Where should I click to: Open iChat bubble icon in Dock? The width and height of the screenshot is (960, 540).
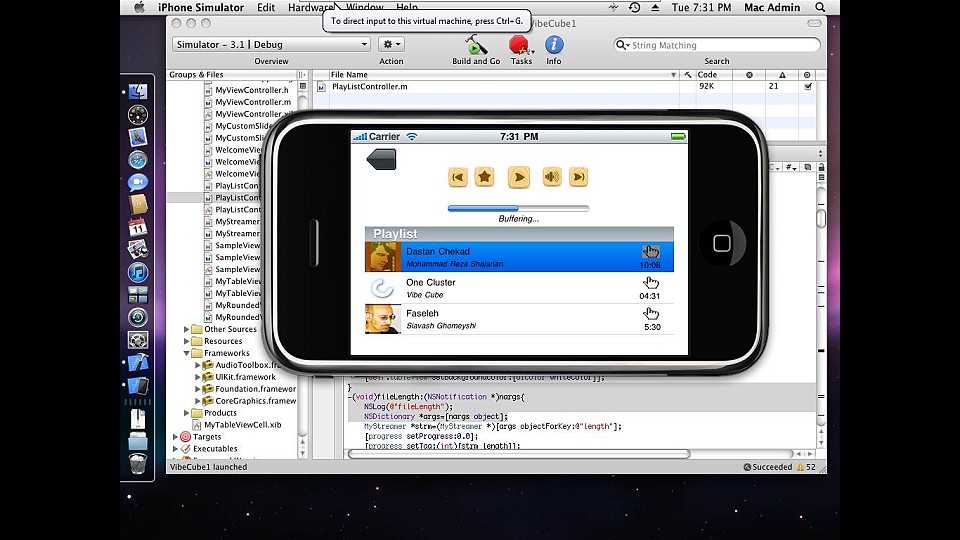pos(138,182)
